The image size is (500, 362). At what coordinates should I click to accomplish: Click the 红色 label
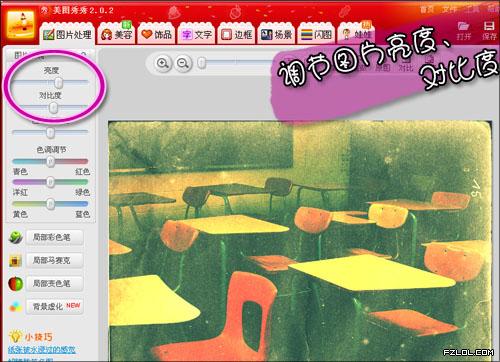click(x=82, y=172)
